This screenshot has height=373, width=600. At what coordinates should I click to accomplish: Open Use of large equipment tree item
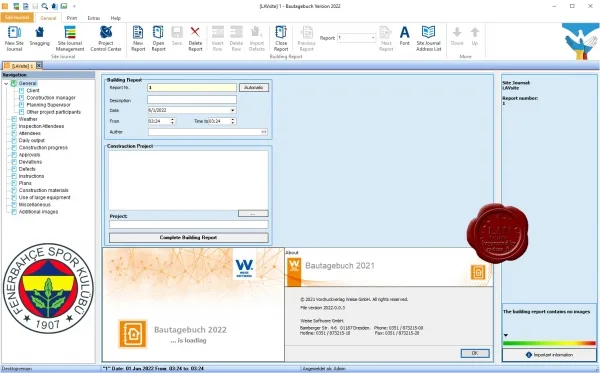pos(44,197)
